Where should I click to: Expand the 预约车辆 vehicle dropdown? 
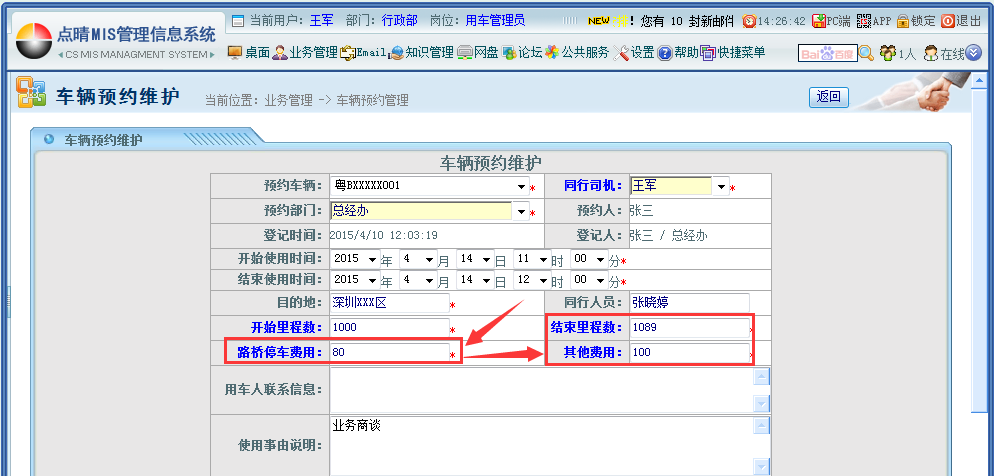pos(520,187)
